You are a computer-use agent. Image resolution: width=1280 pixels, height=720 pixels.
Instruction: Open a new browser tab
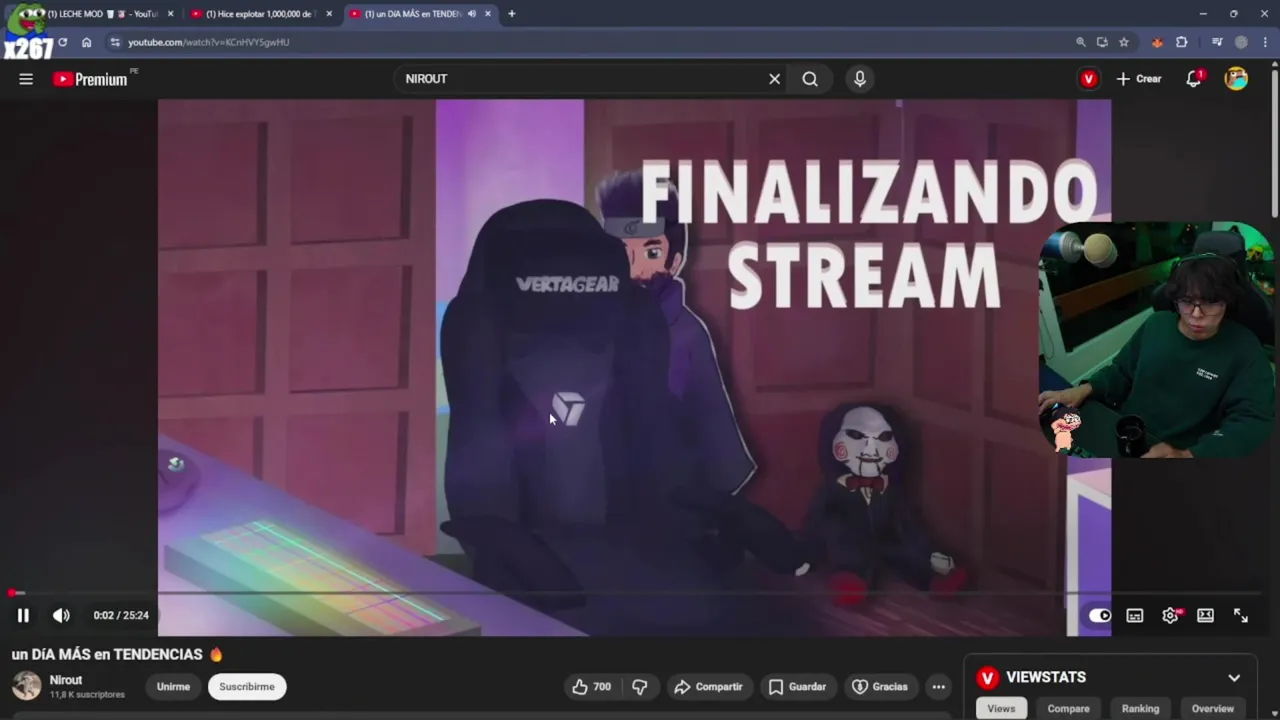511,14
